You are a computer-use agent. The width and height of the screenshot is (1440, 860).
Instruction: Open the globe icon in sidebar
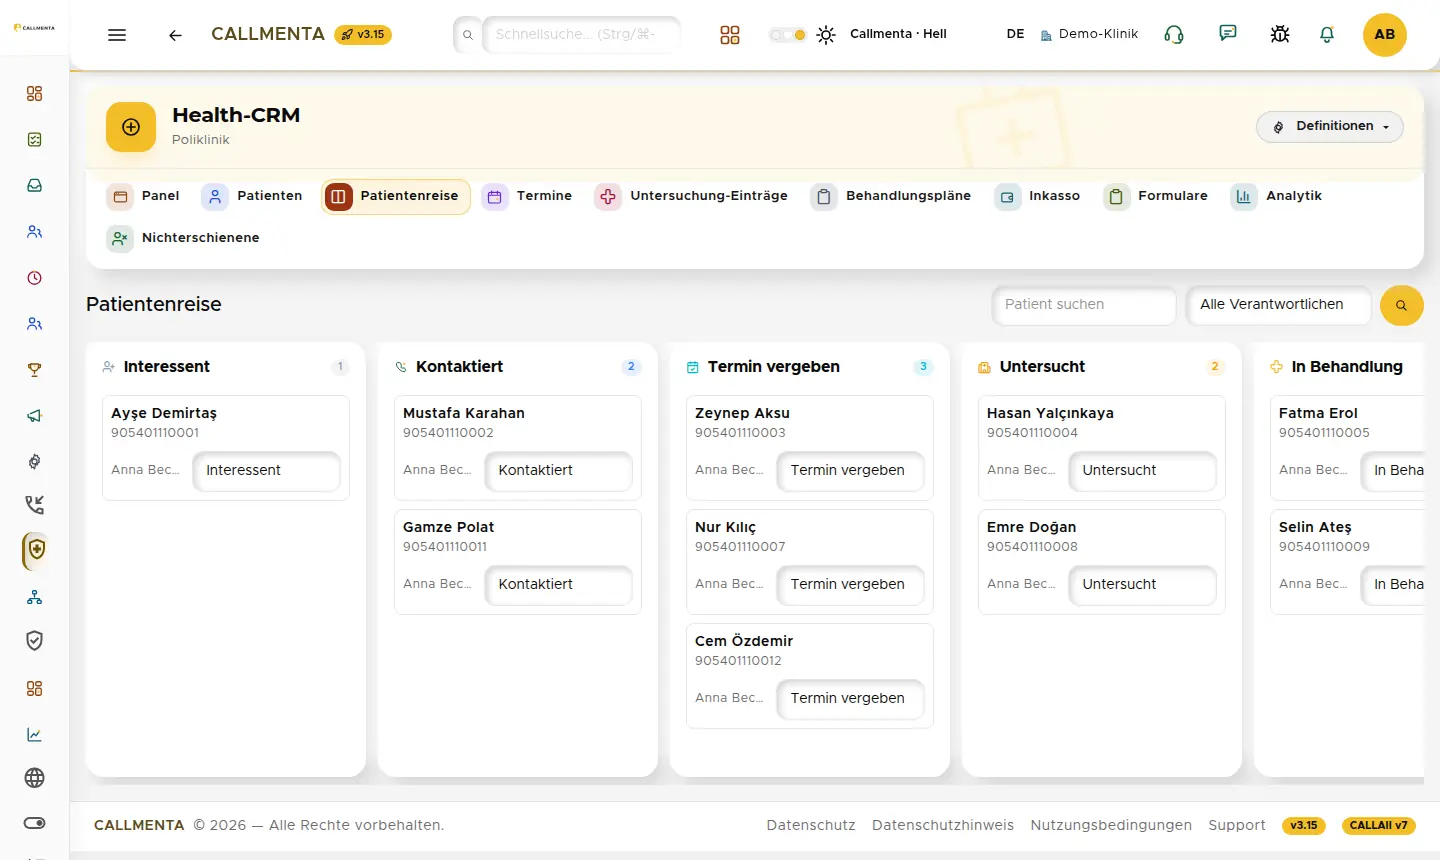point(35,778)
